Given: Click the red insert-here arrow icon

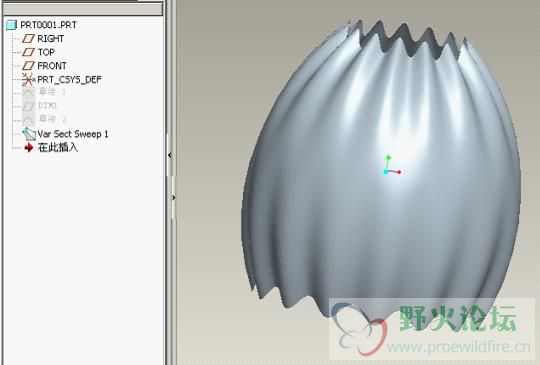Looking at the screenshot, I should [29, 147].
